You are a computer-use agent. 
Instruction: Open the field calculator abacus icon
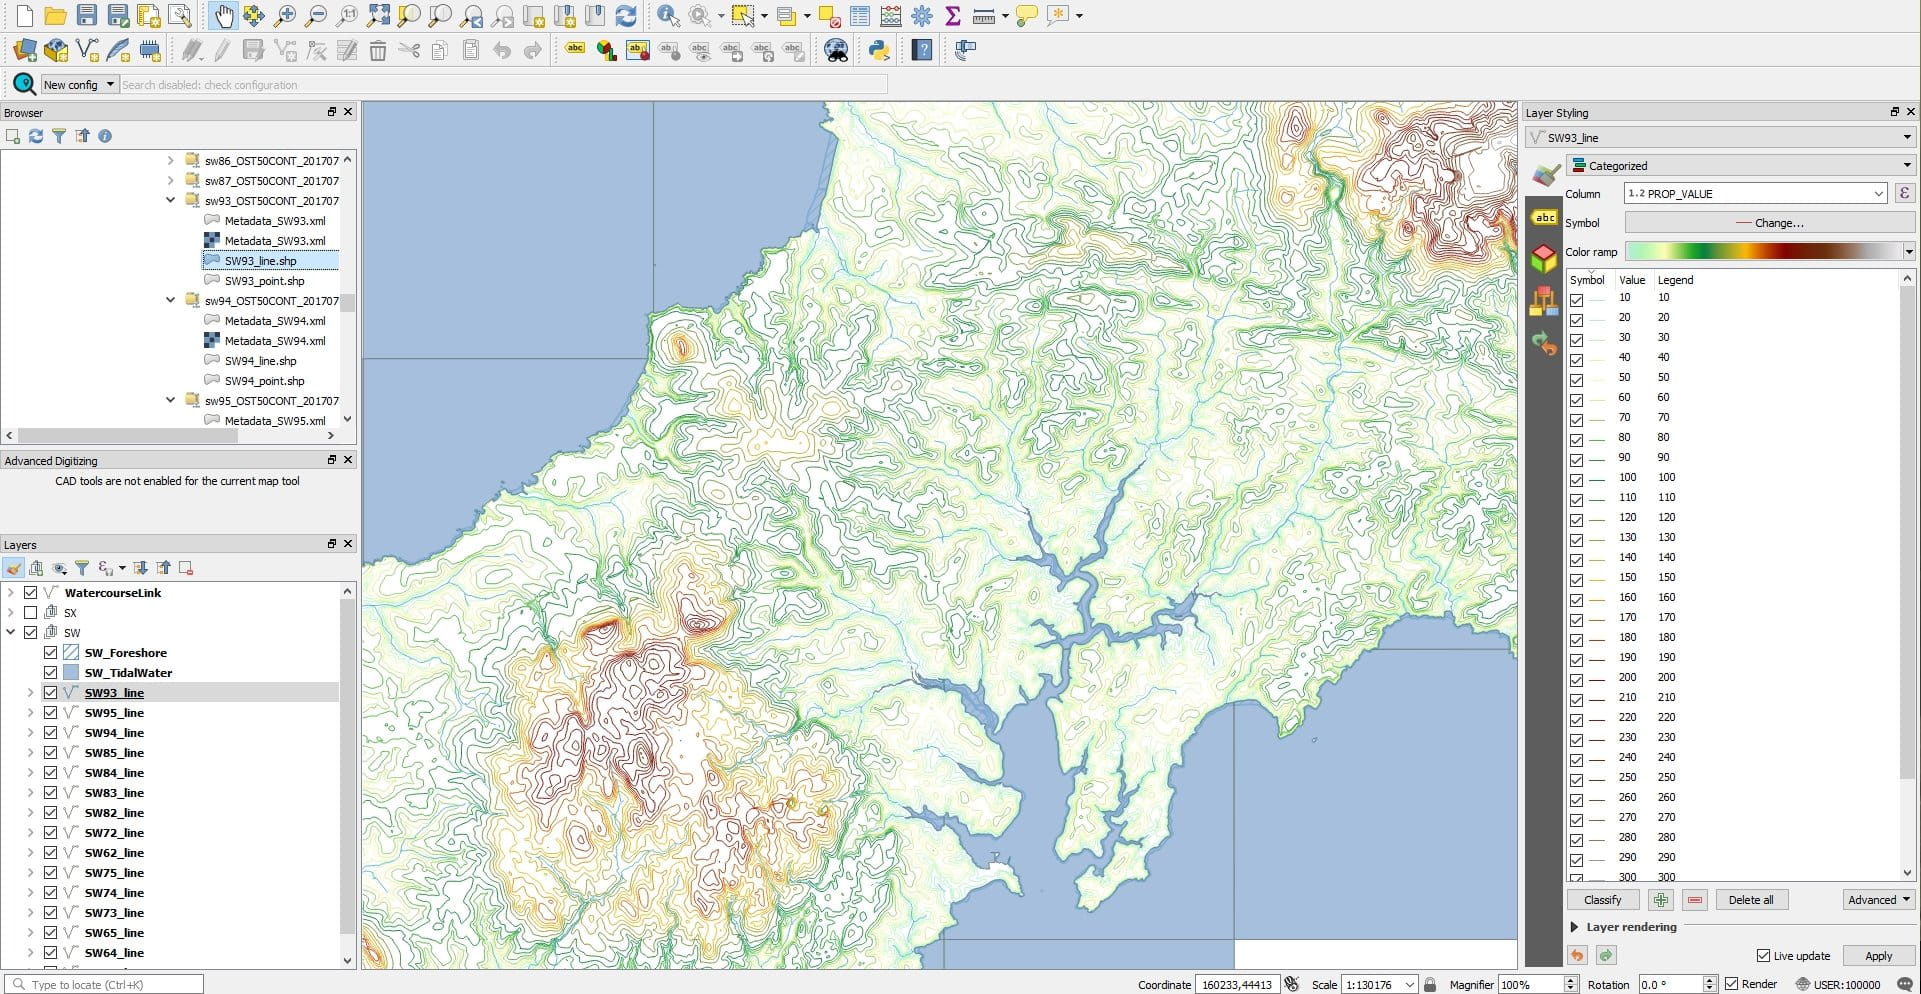click(x=890, y=16)
